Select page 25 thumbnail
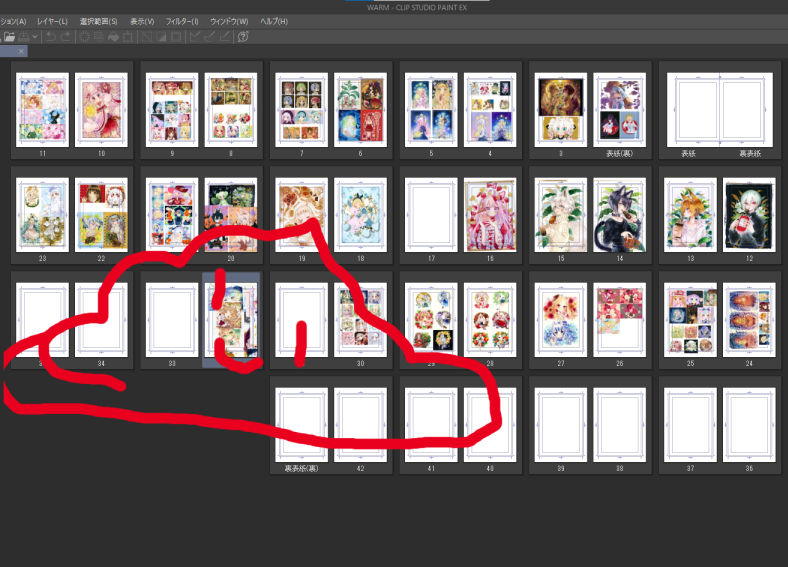This screenshot has width=788, height=567. 691,320
